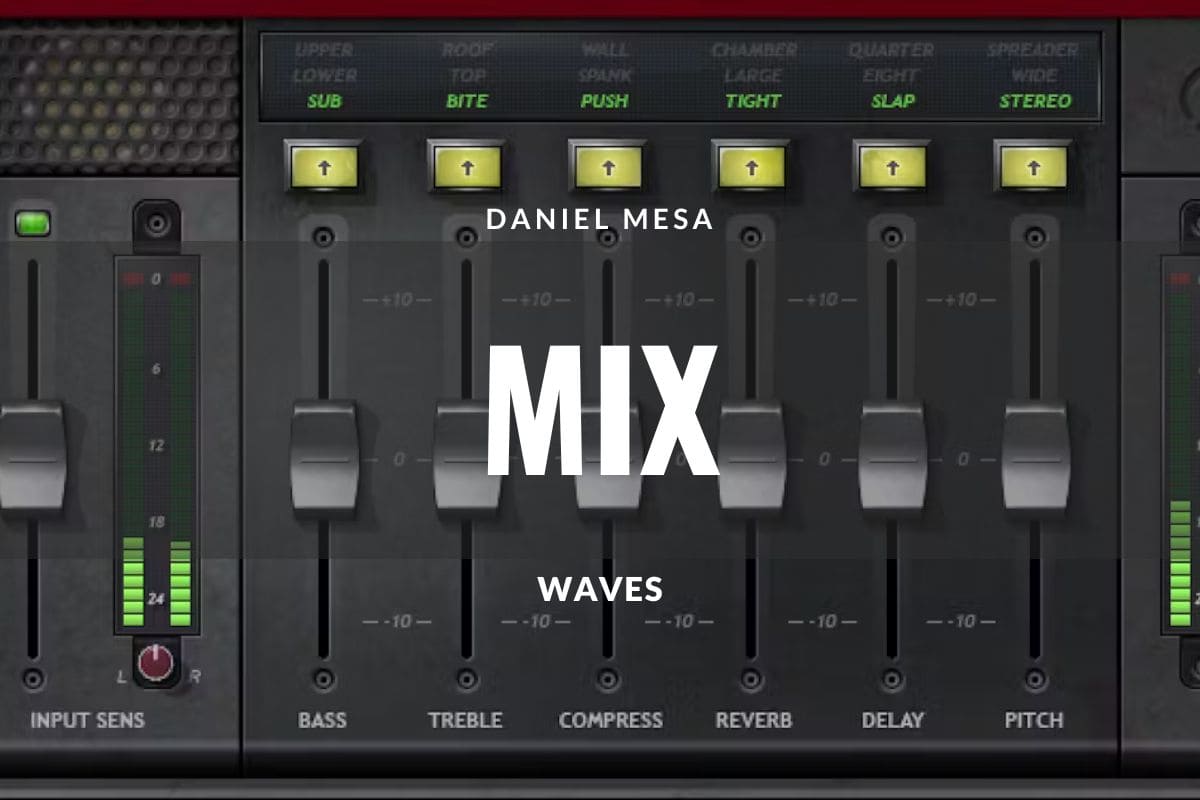Select the UPPER bass mode label
The width and height of the screenshot is (1200, 800).
point(324,49)
